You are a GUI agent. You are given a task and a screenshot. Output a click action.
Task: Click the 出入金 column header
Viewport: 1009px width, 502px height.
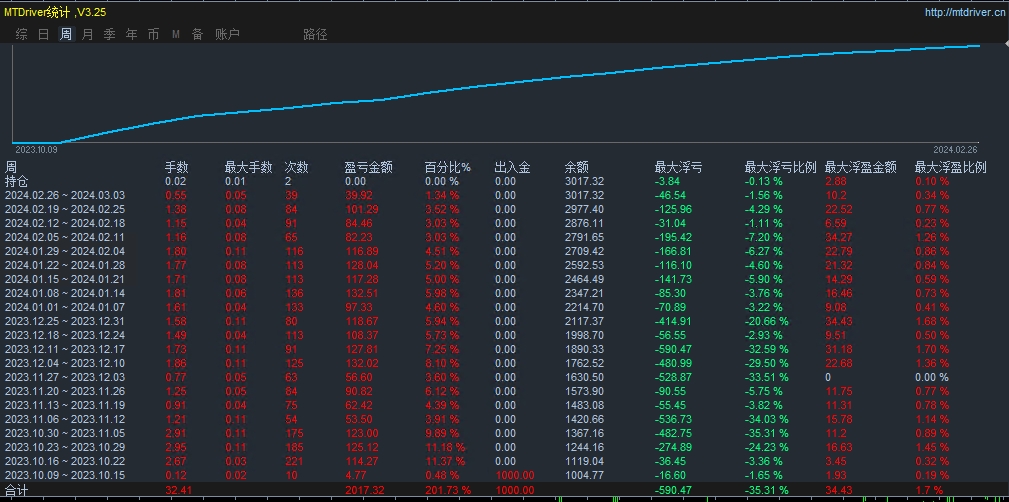click(x=512, y=167)
